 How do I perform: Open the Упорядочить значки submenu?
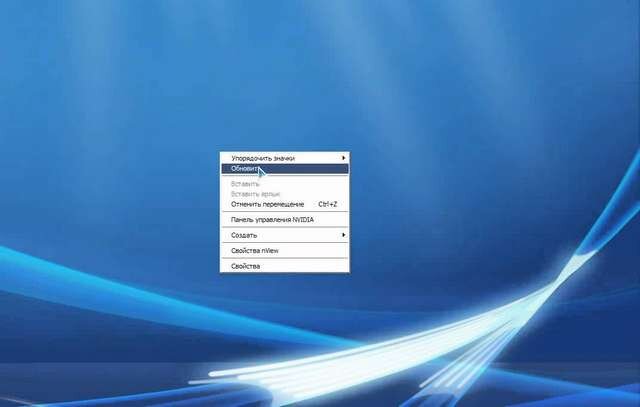(284, 158)
